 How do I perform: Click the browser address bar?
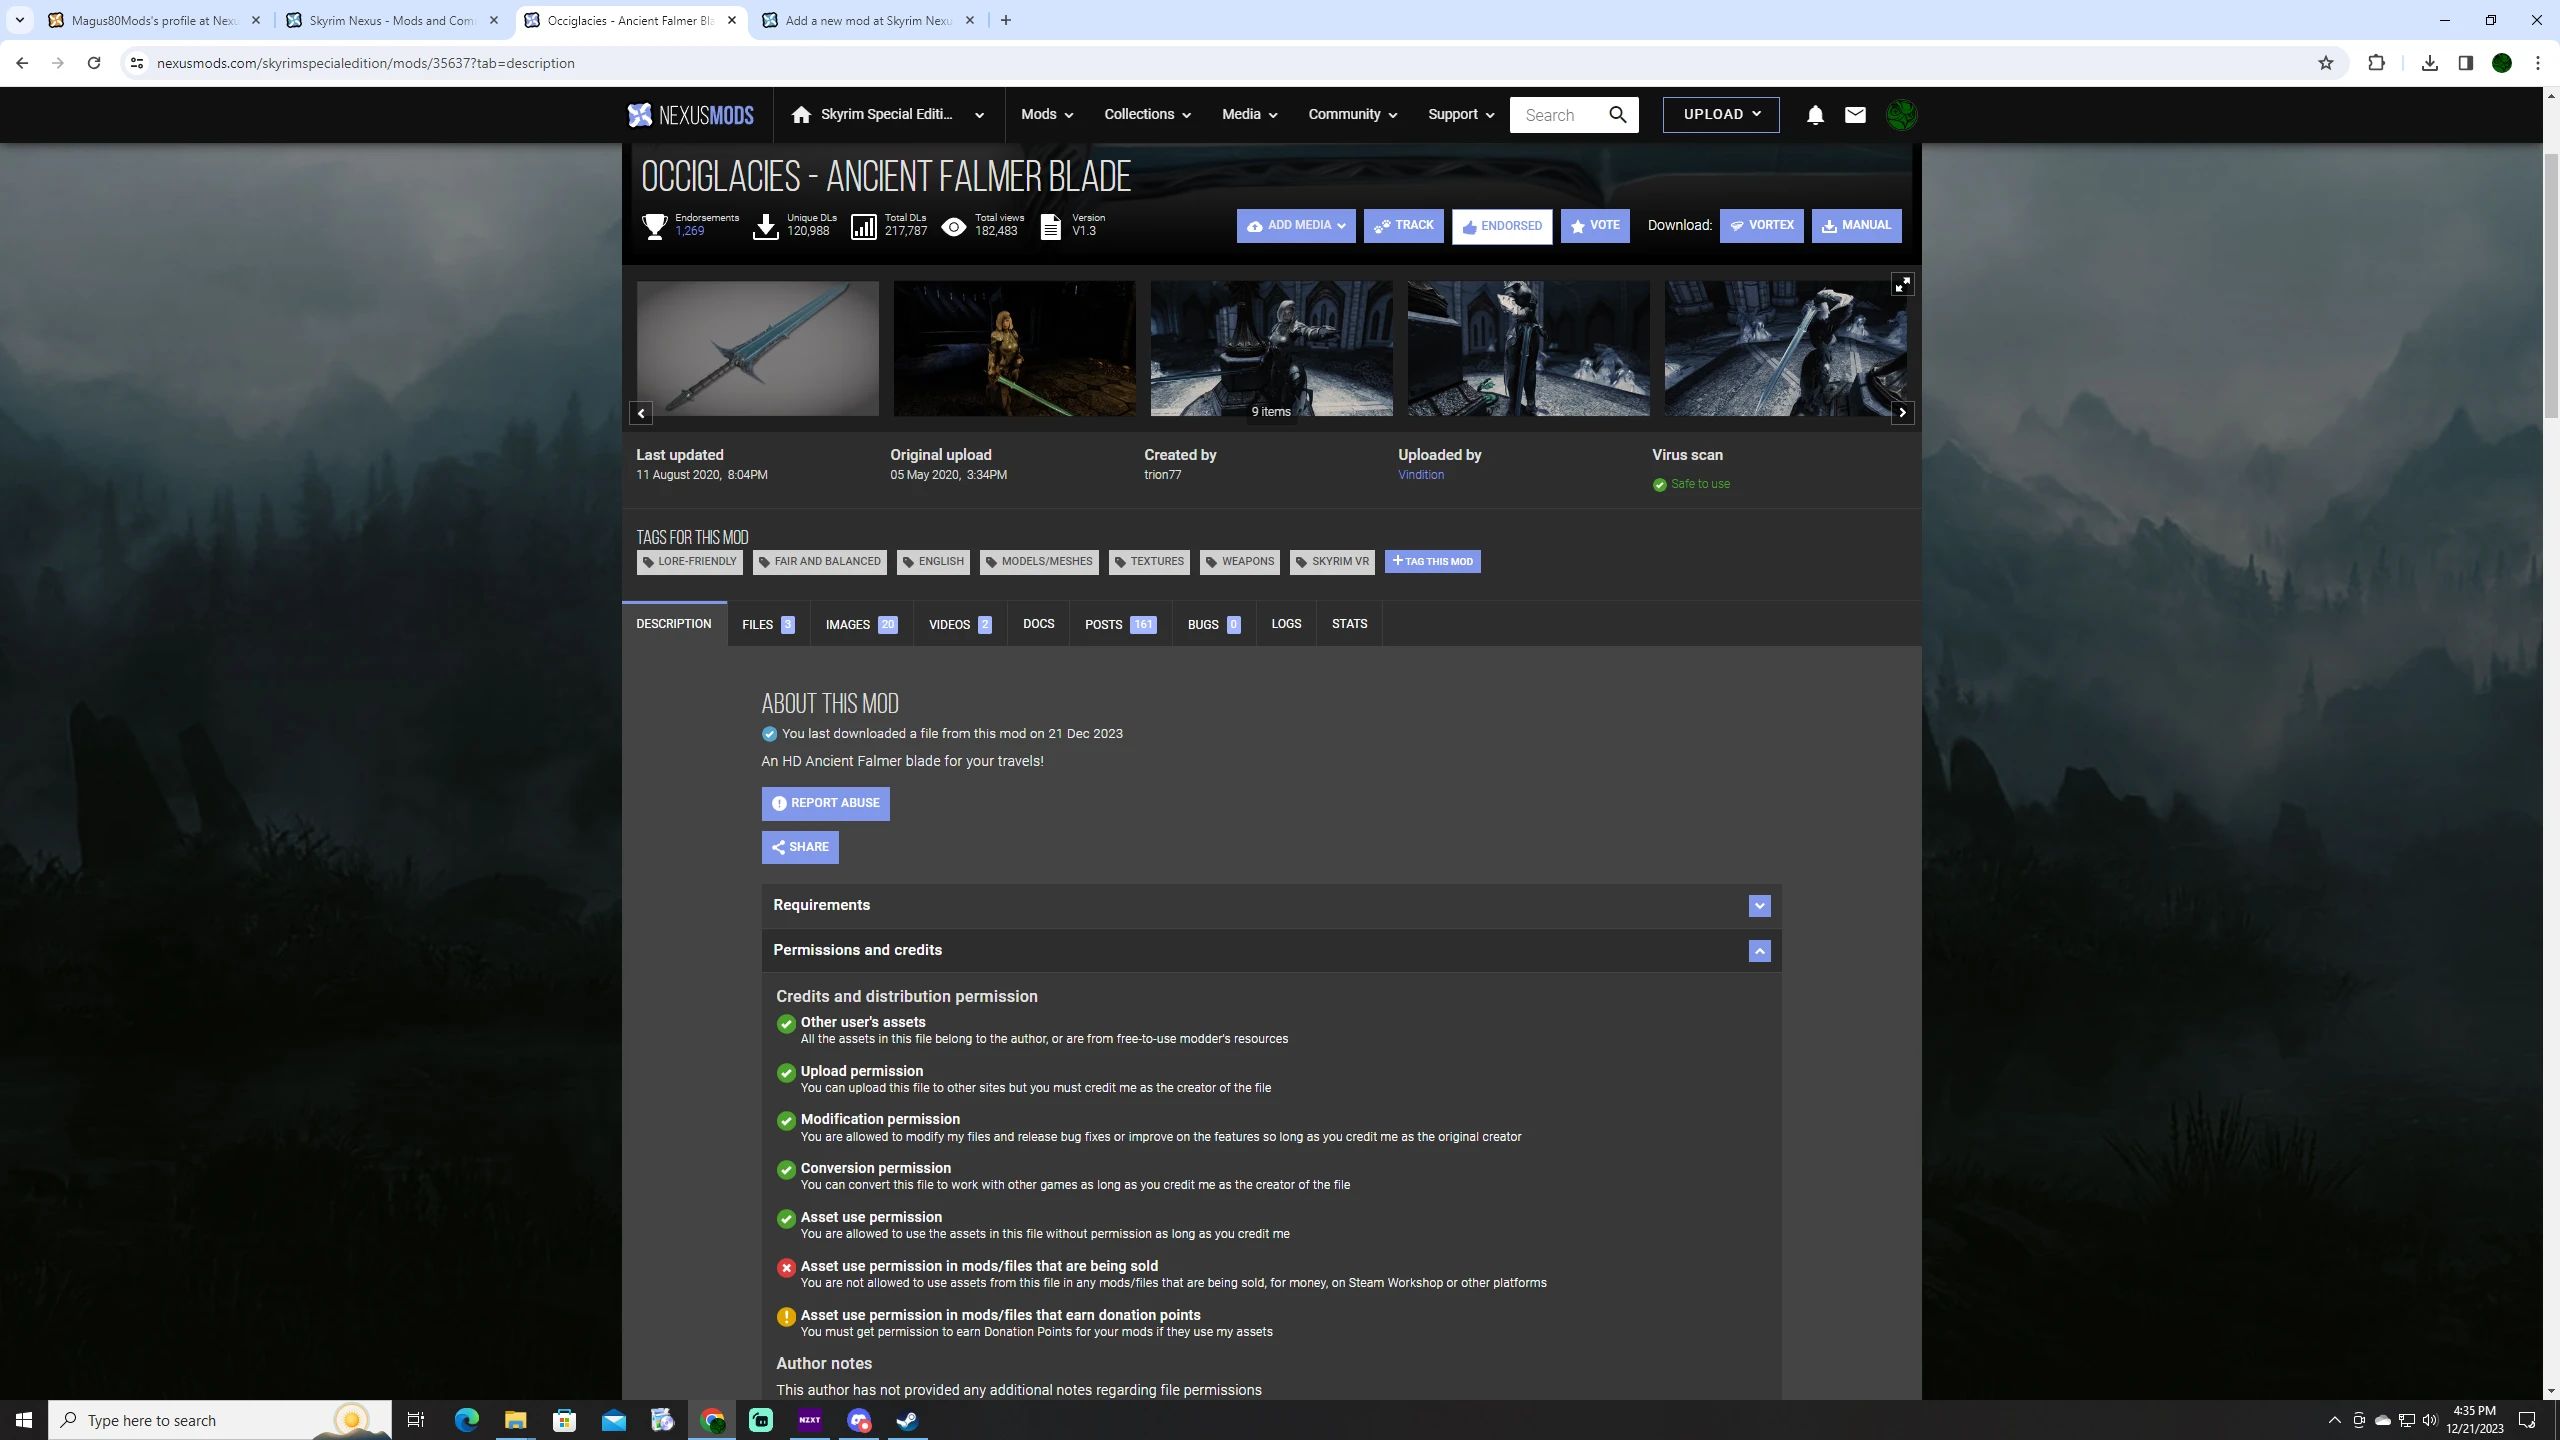click(x=1228, y=63)
